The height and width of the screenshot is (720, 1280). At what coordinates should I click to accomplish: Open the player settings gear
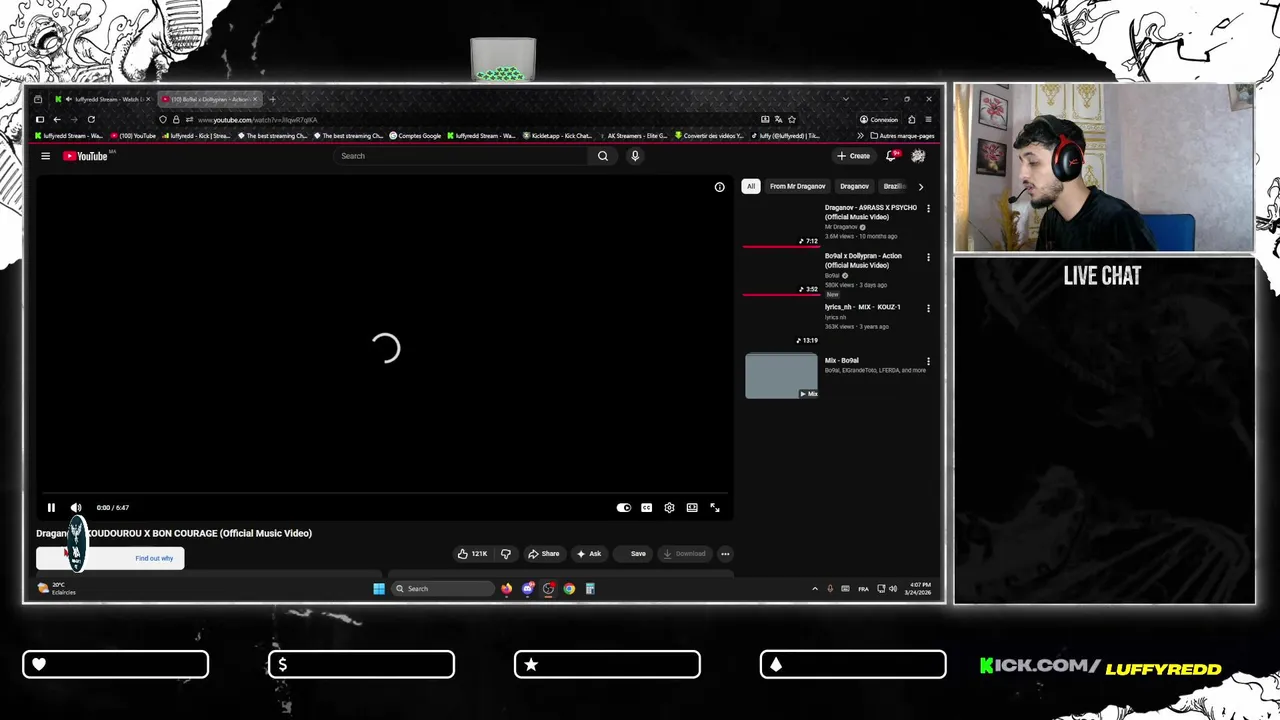[x=669, y=508]
